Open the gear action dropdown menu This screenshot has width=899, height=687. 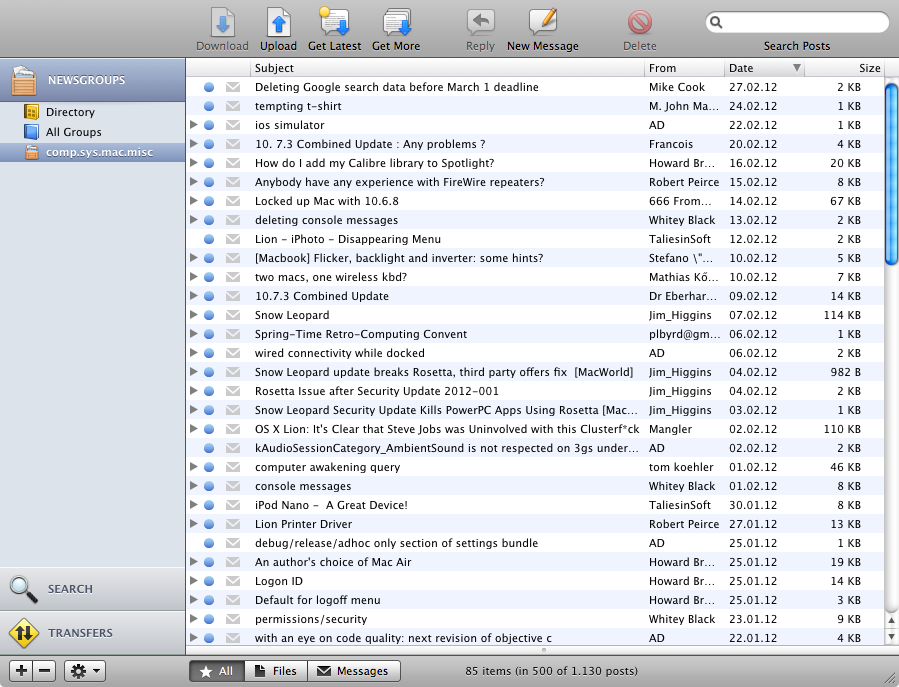(x=84, y=671)
